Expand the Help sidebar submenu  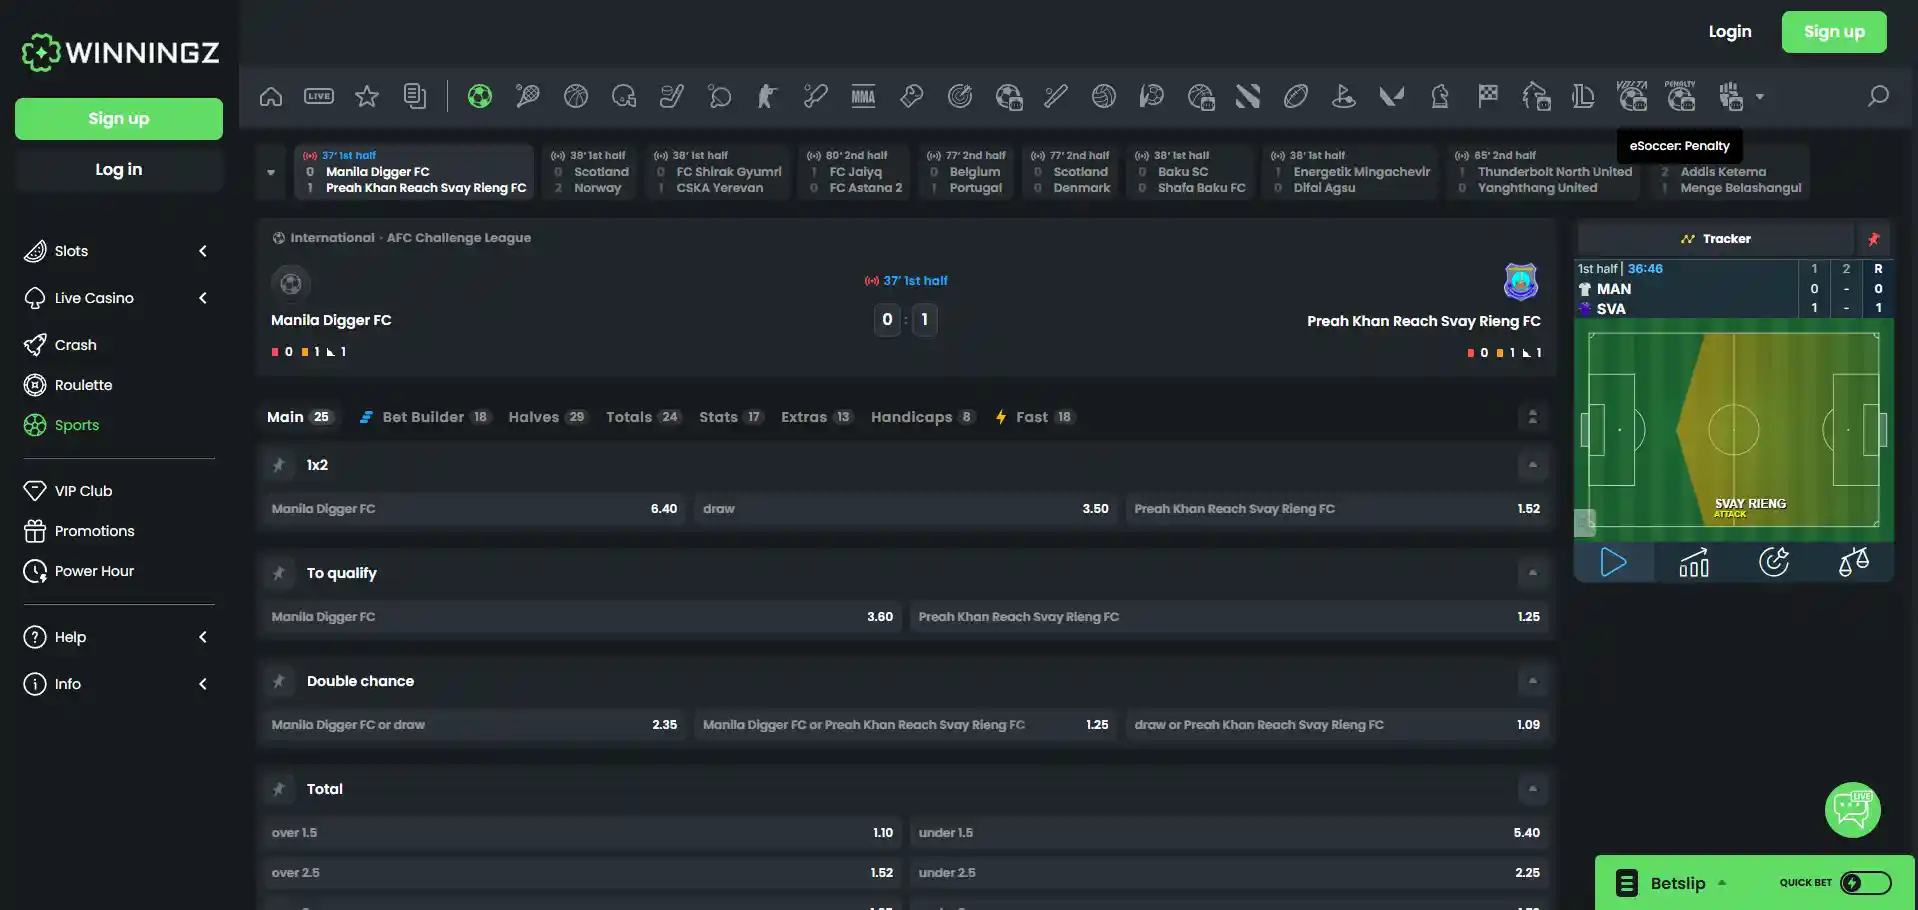coord(203,637)
